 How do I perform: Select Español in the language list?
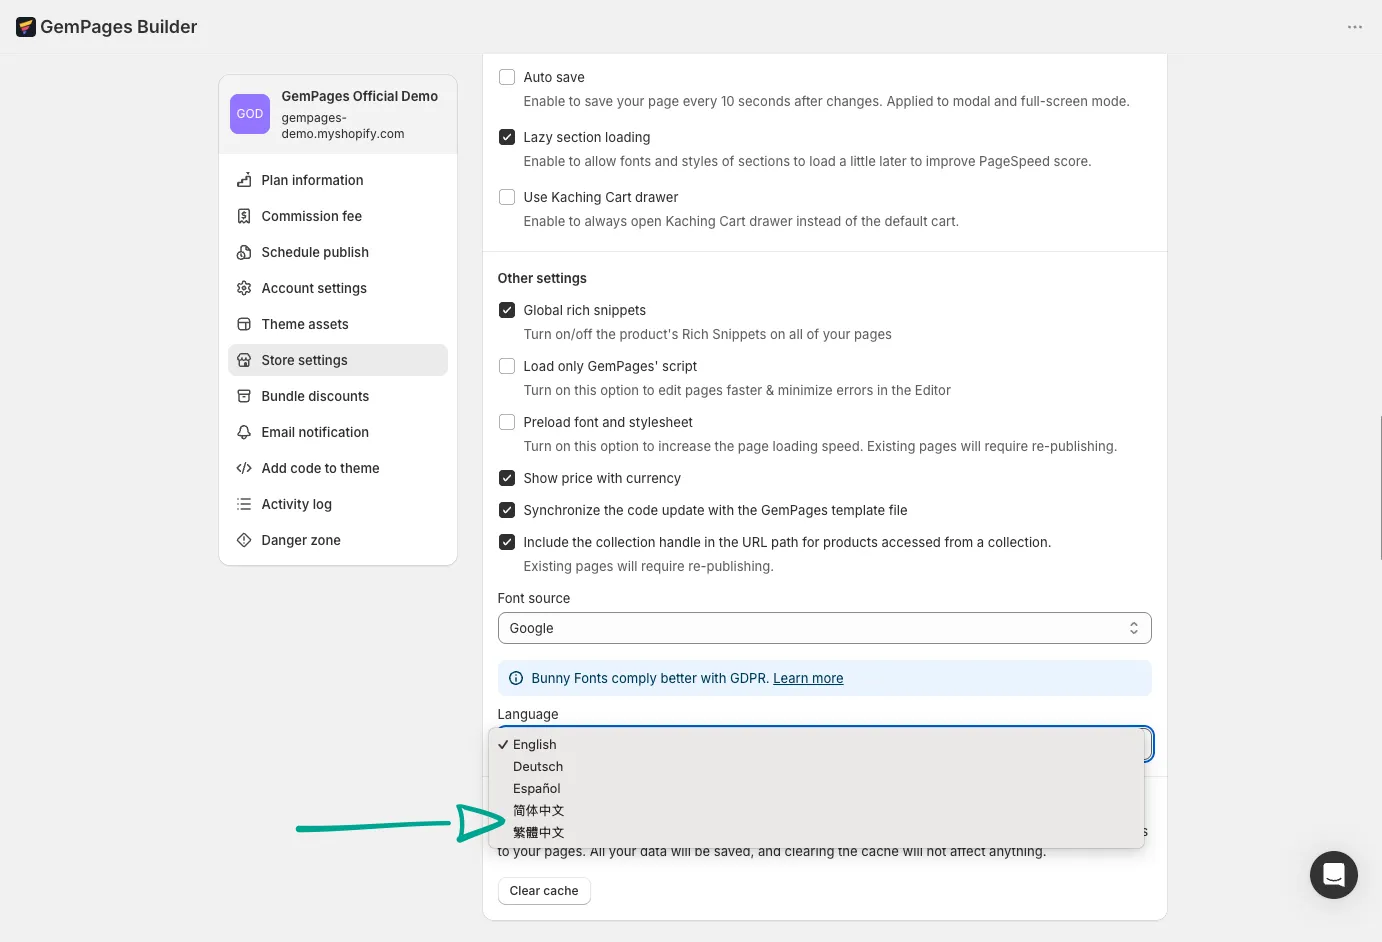tap(816, 788)
